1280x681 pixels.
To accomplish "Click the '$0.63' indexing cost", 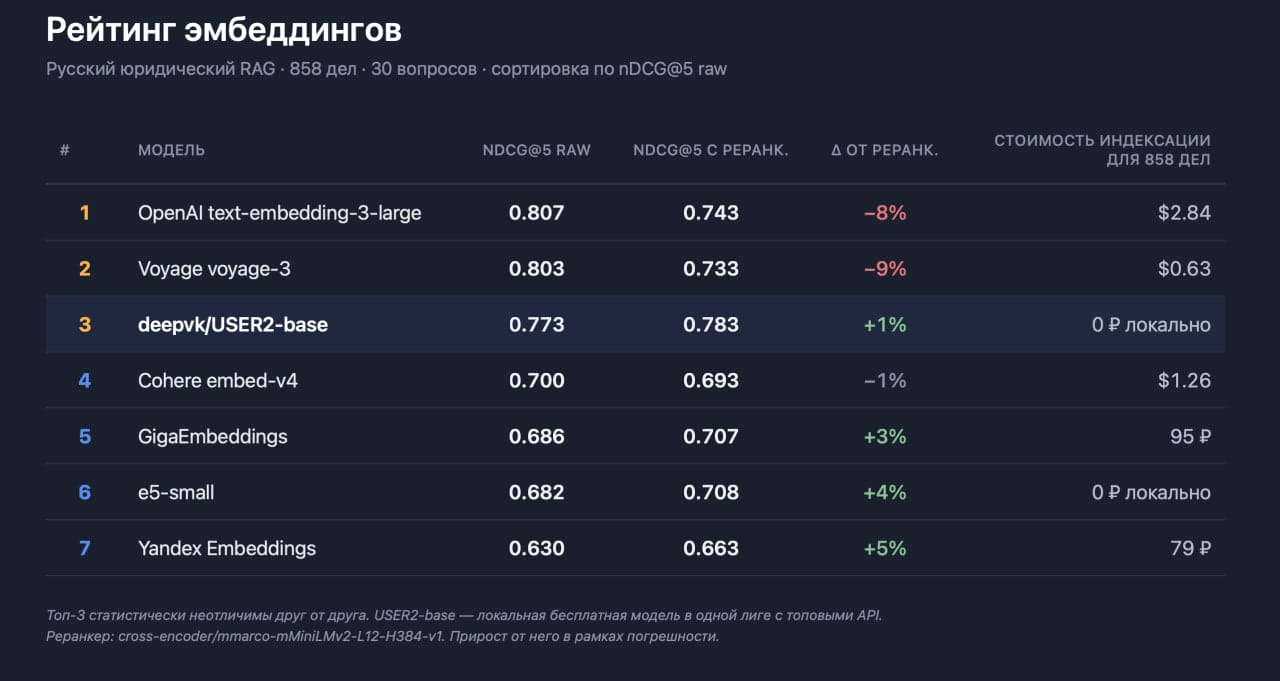I will (1184, 269).
